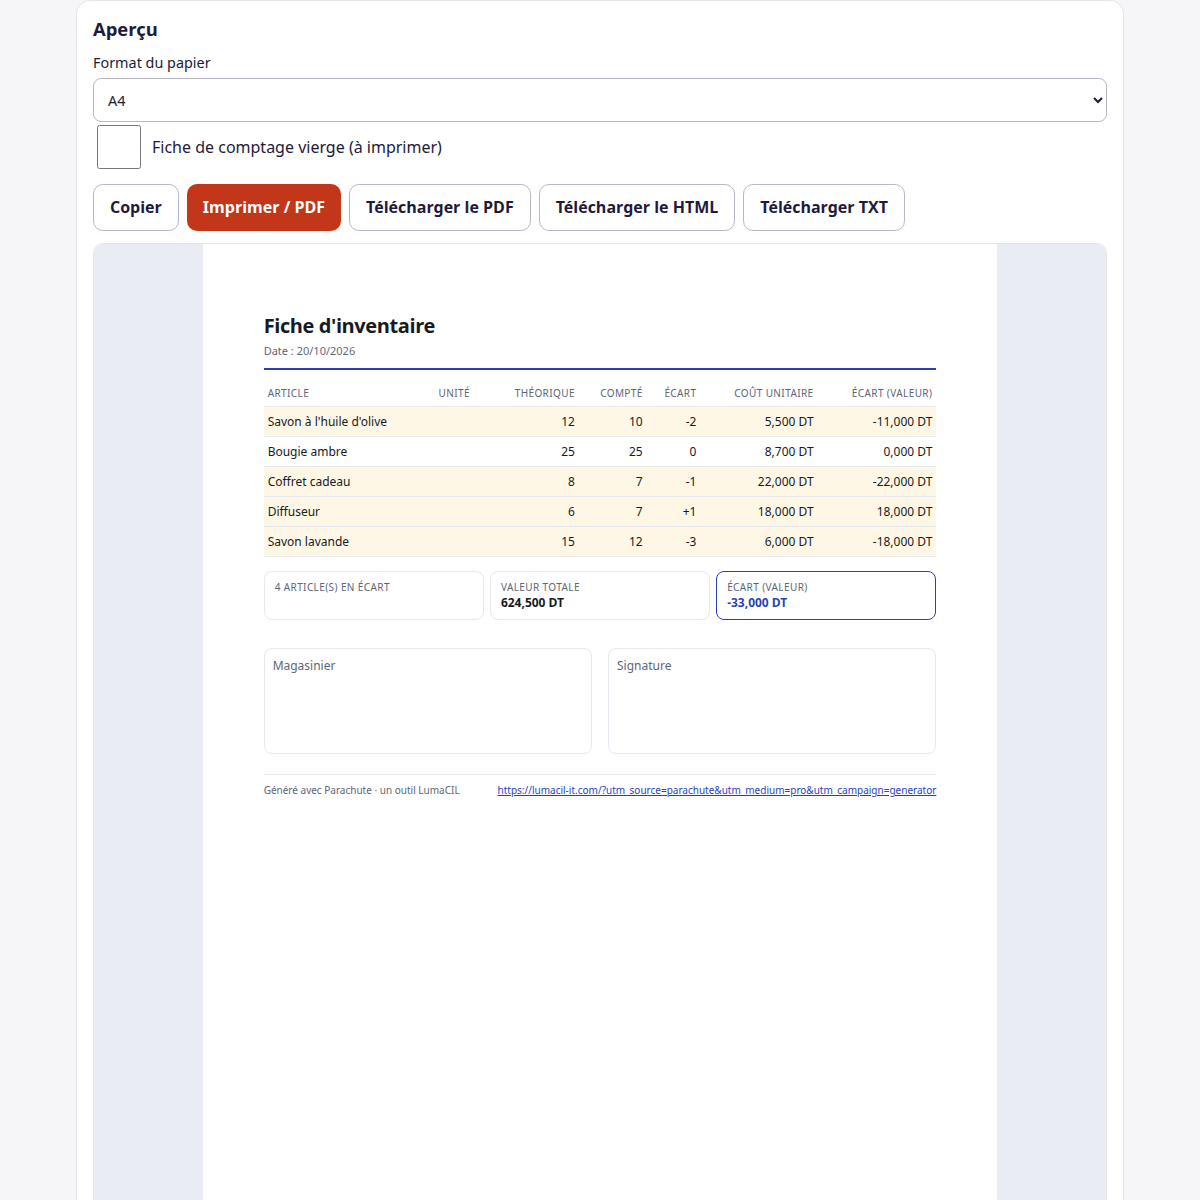1200x1200 pixels.
Task: Click the 22,000 DT unit cost cell
Action: point(786,482)
